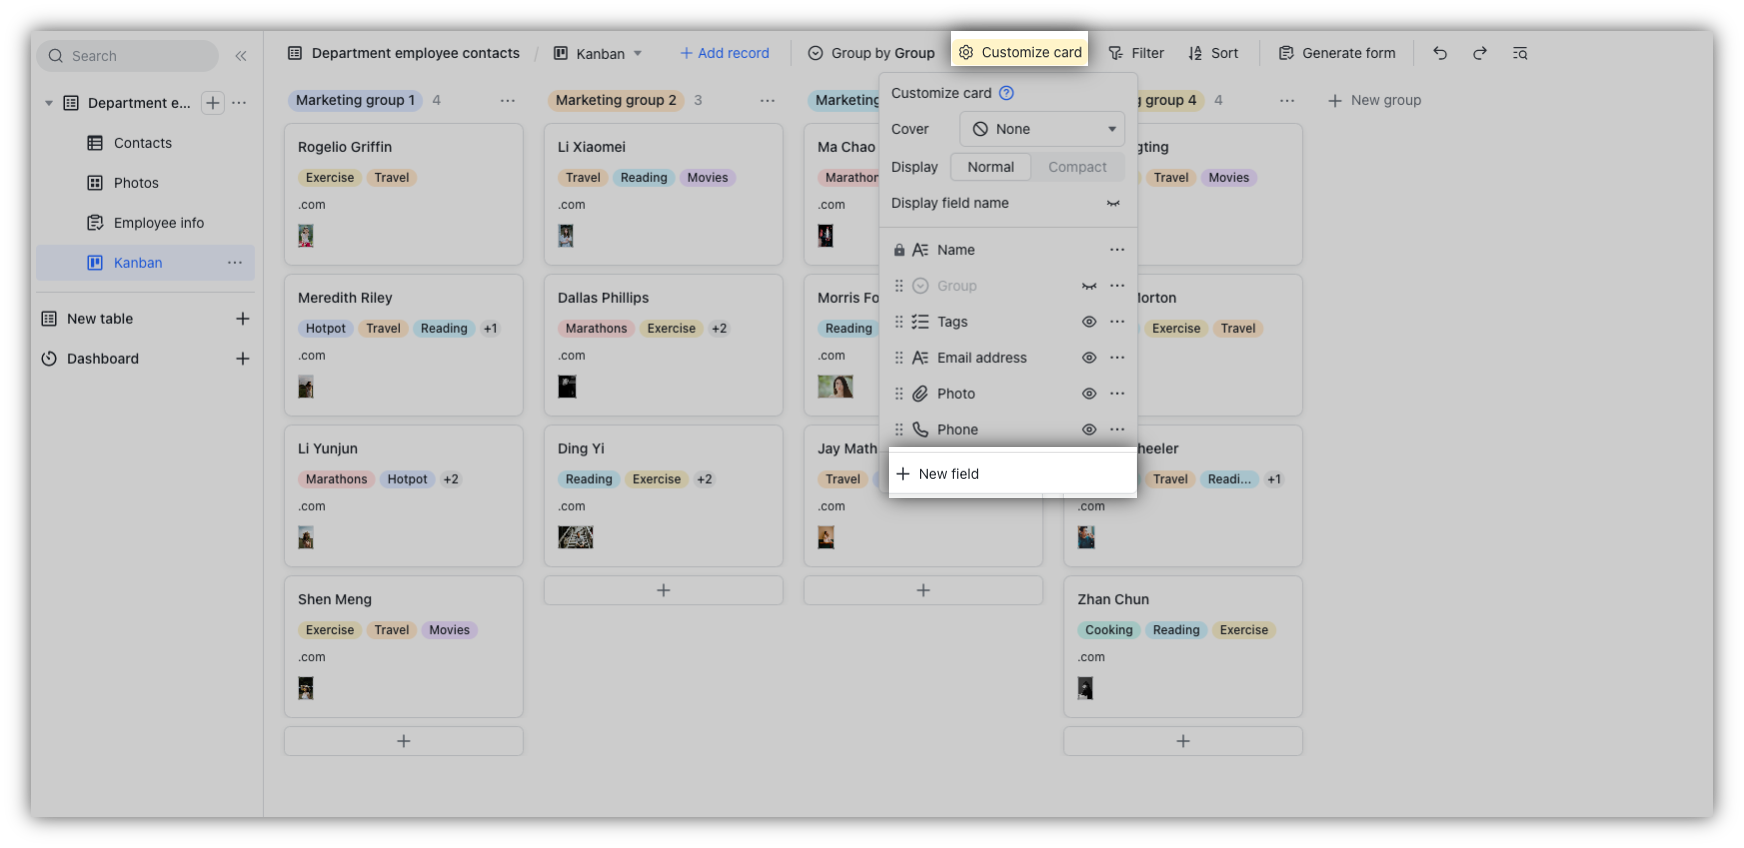Open more options for Tags field
The width and height of the screenshot is (1744, 848).
click(1117, 322)
